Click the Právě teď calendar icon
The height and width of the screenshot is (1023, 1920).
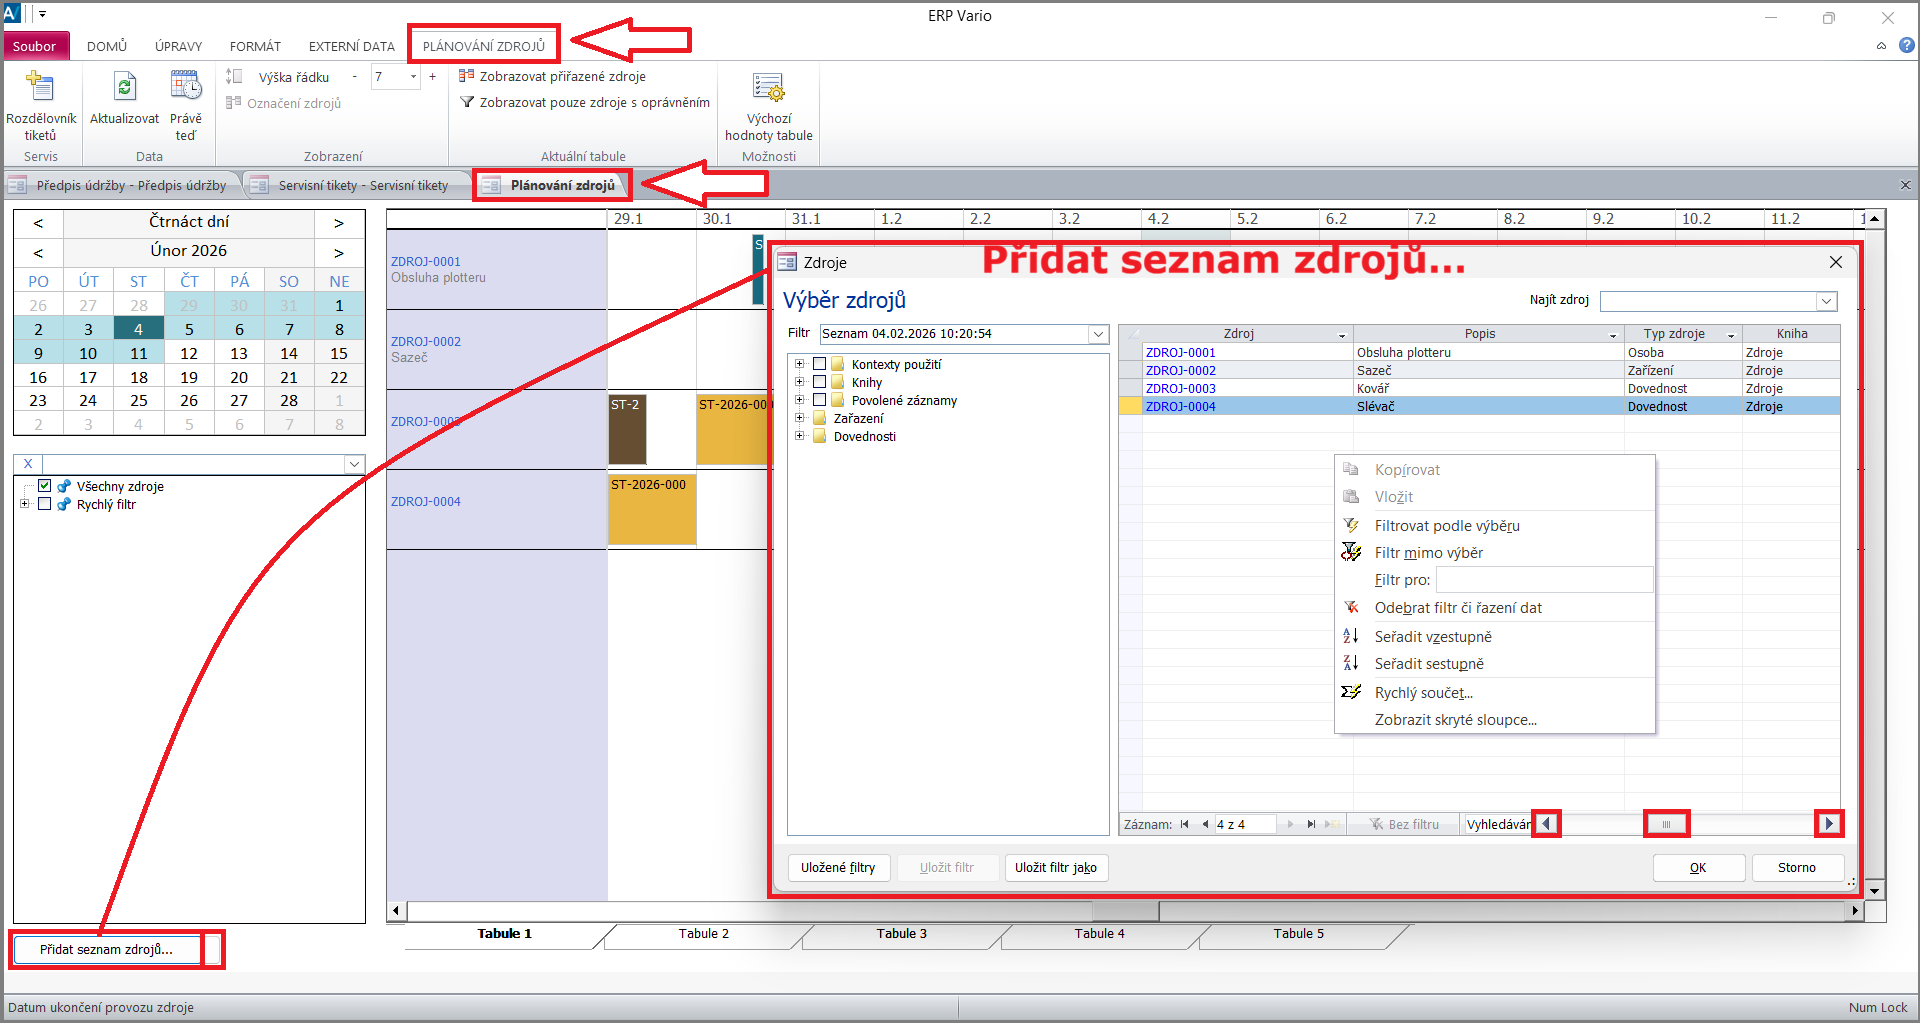click(186, 87)
